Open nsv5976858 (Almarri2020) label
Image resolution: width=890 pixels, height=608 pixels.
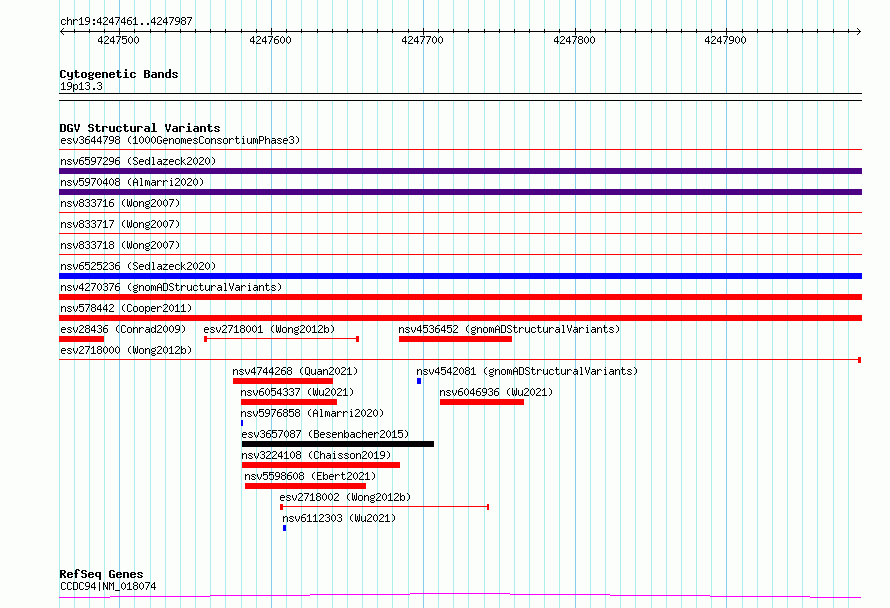click(312, 413)
